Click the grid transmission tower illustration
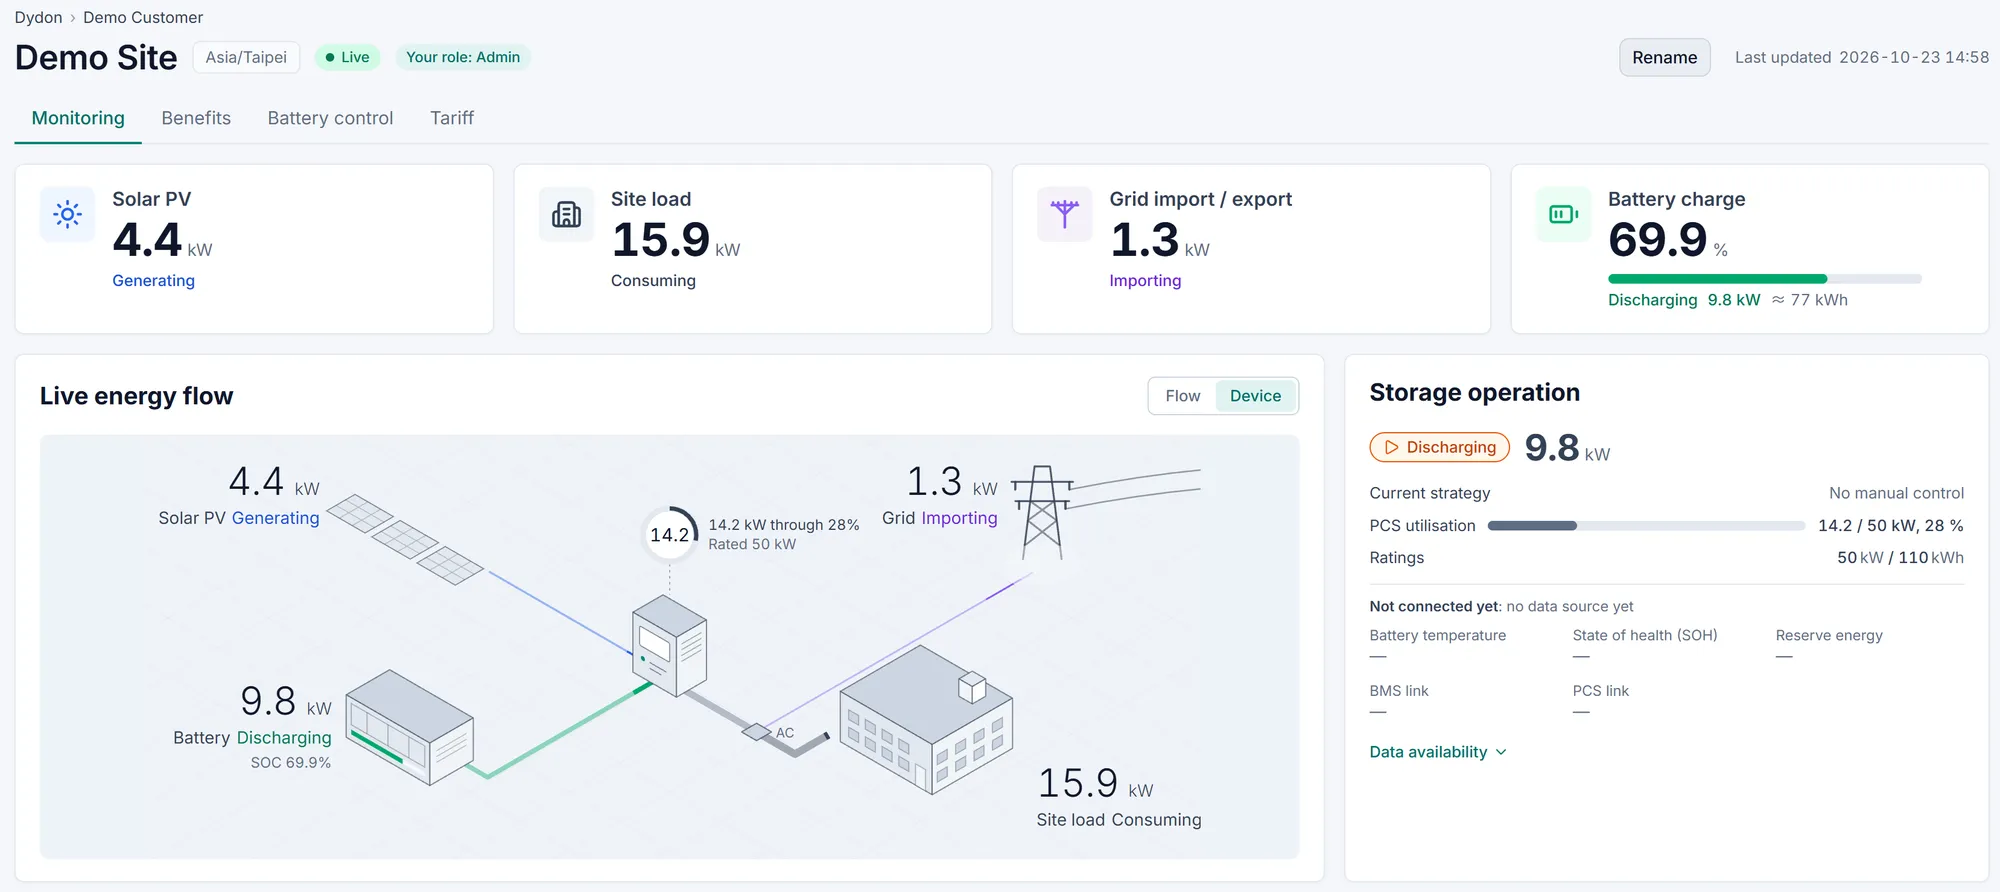The height and width of the screenshot is (892, 2000). pos(1042,512)
